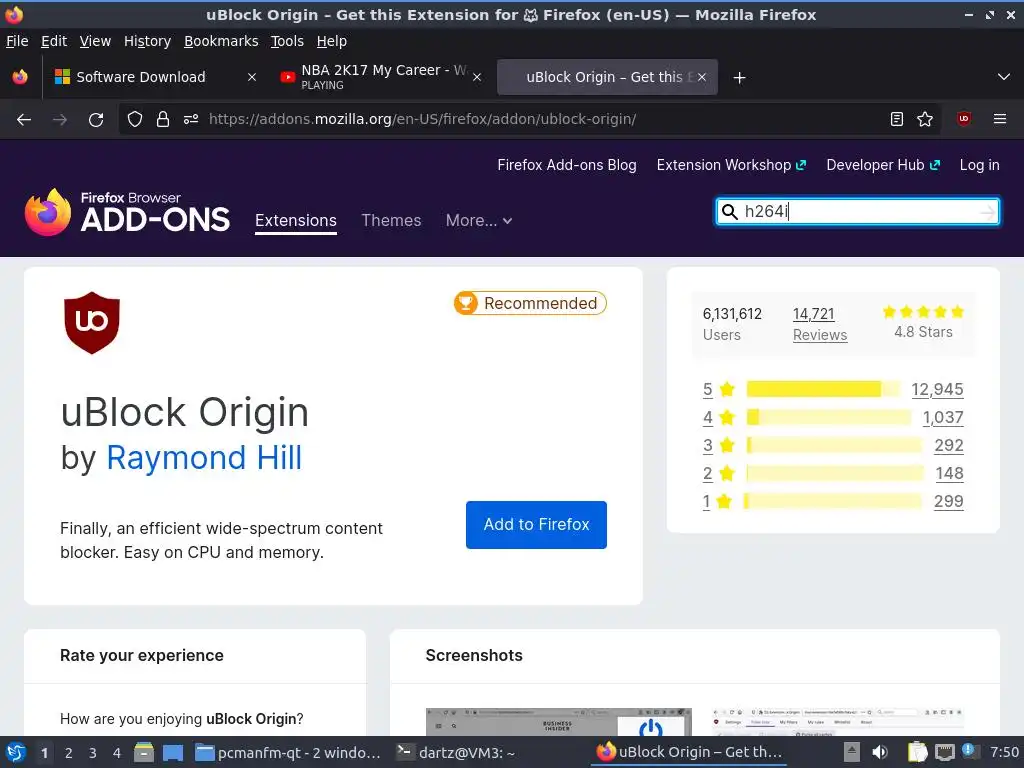
Task: Go to Extensions section
Action: pos(296,221)
